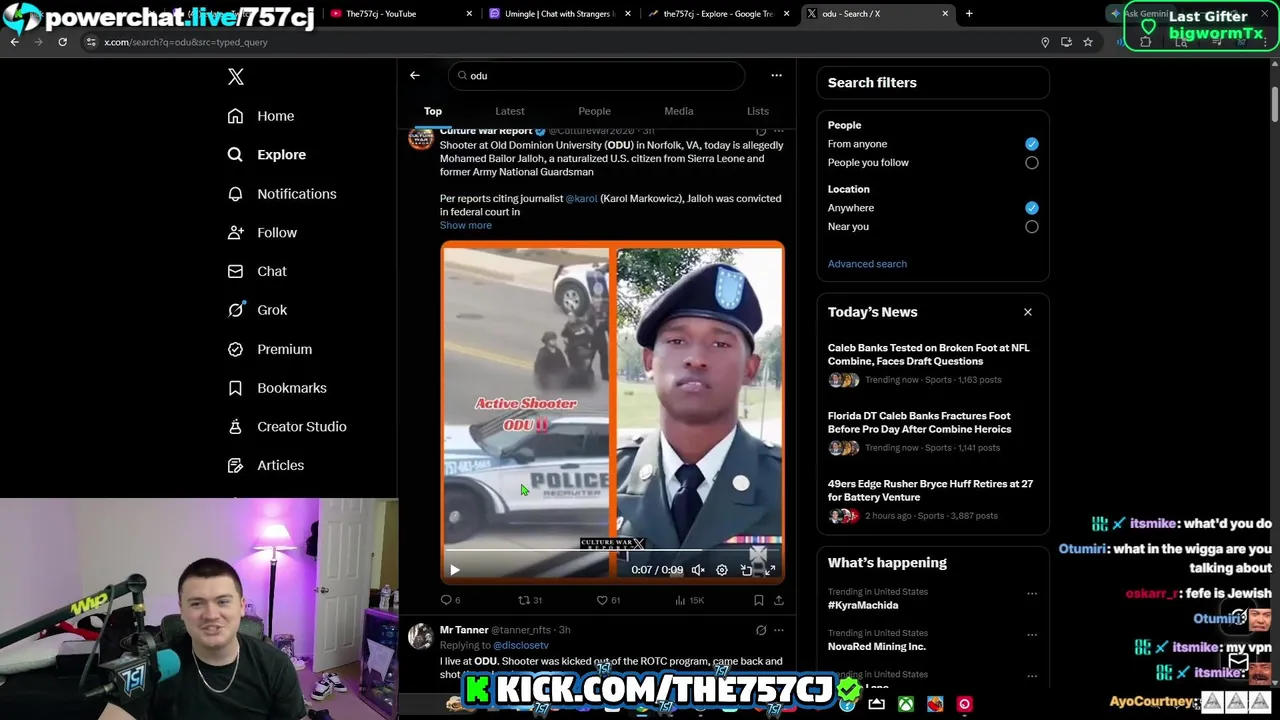Switch to the Latest tab
1280x720 pixels.
(x=510, y=111)
